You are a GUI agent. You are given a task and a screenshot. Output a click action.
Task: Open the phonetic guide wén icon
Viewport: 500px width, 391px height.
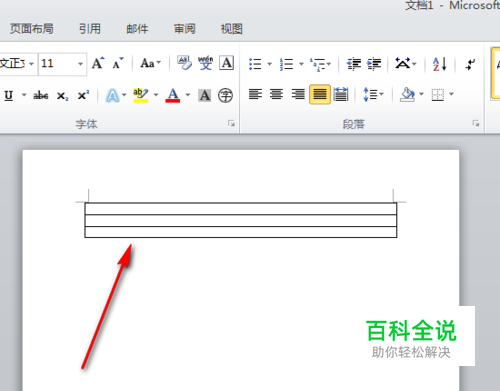click(x=205, y=63)
